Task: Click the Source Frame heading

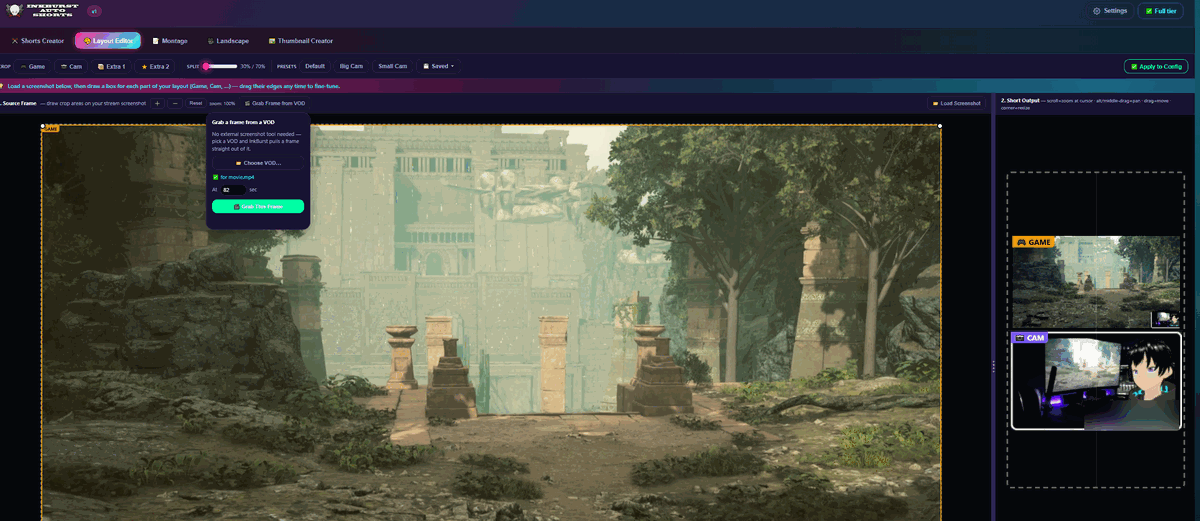Action: click(x=19, y=103)
